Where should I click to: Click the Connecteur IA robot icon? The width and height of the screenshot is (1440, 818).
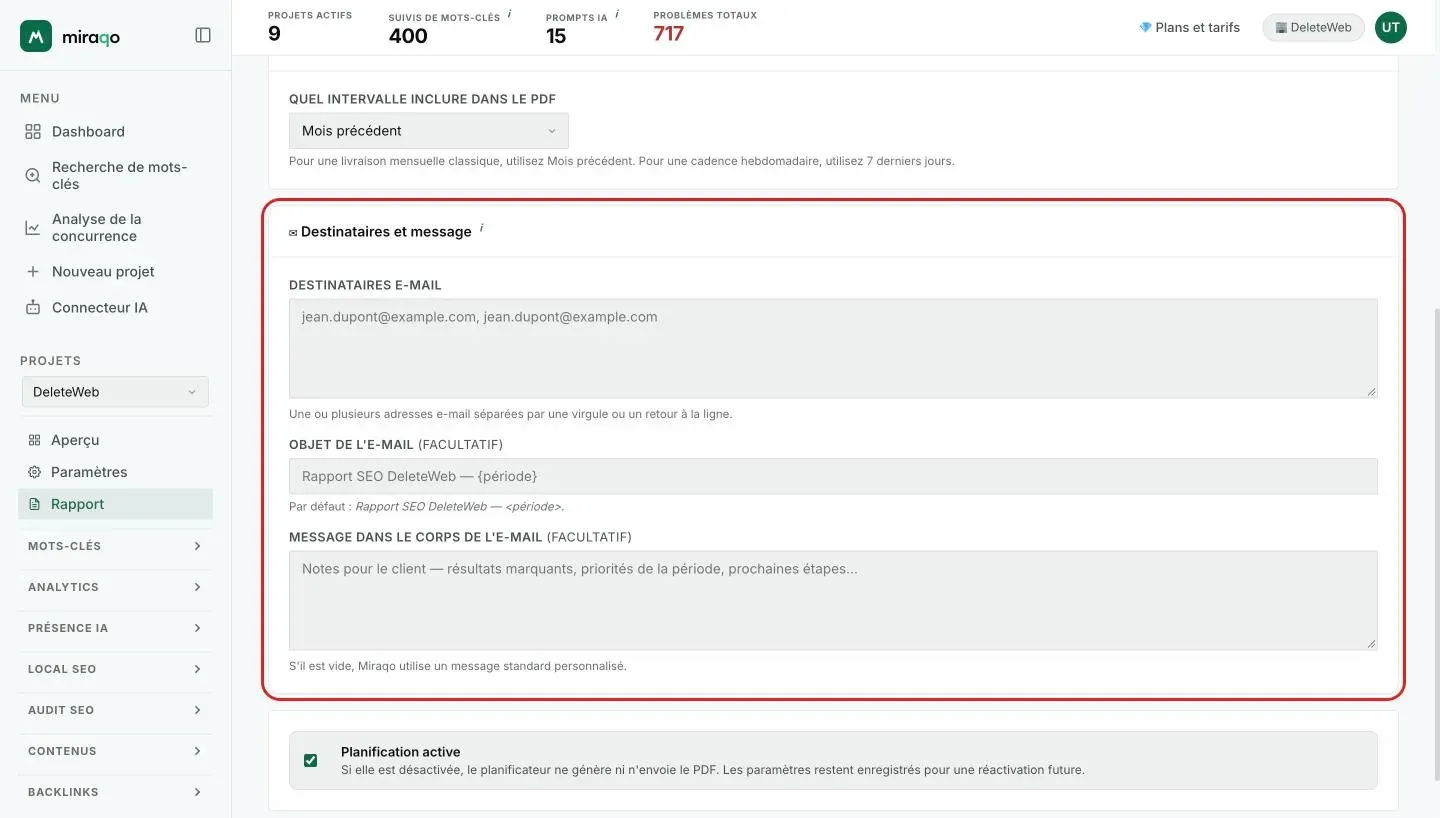tap(33, 307)
